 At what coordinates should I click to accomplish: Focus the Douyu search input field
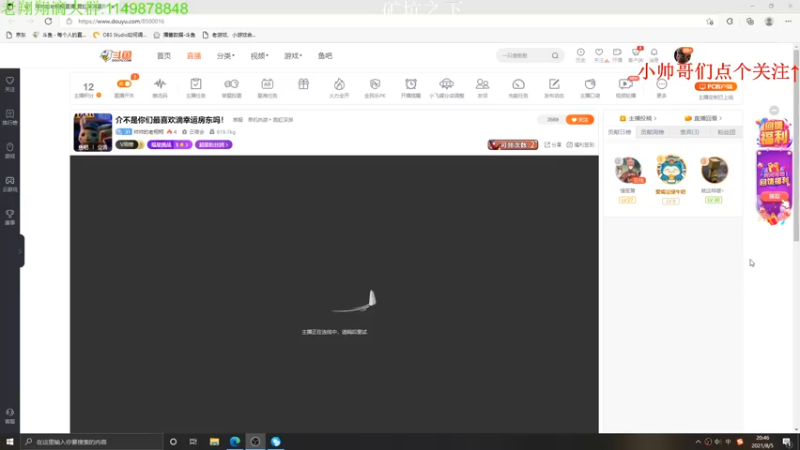(524, 56)
